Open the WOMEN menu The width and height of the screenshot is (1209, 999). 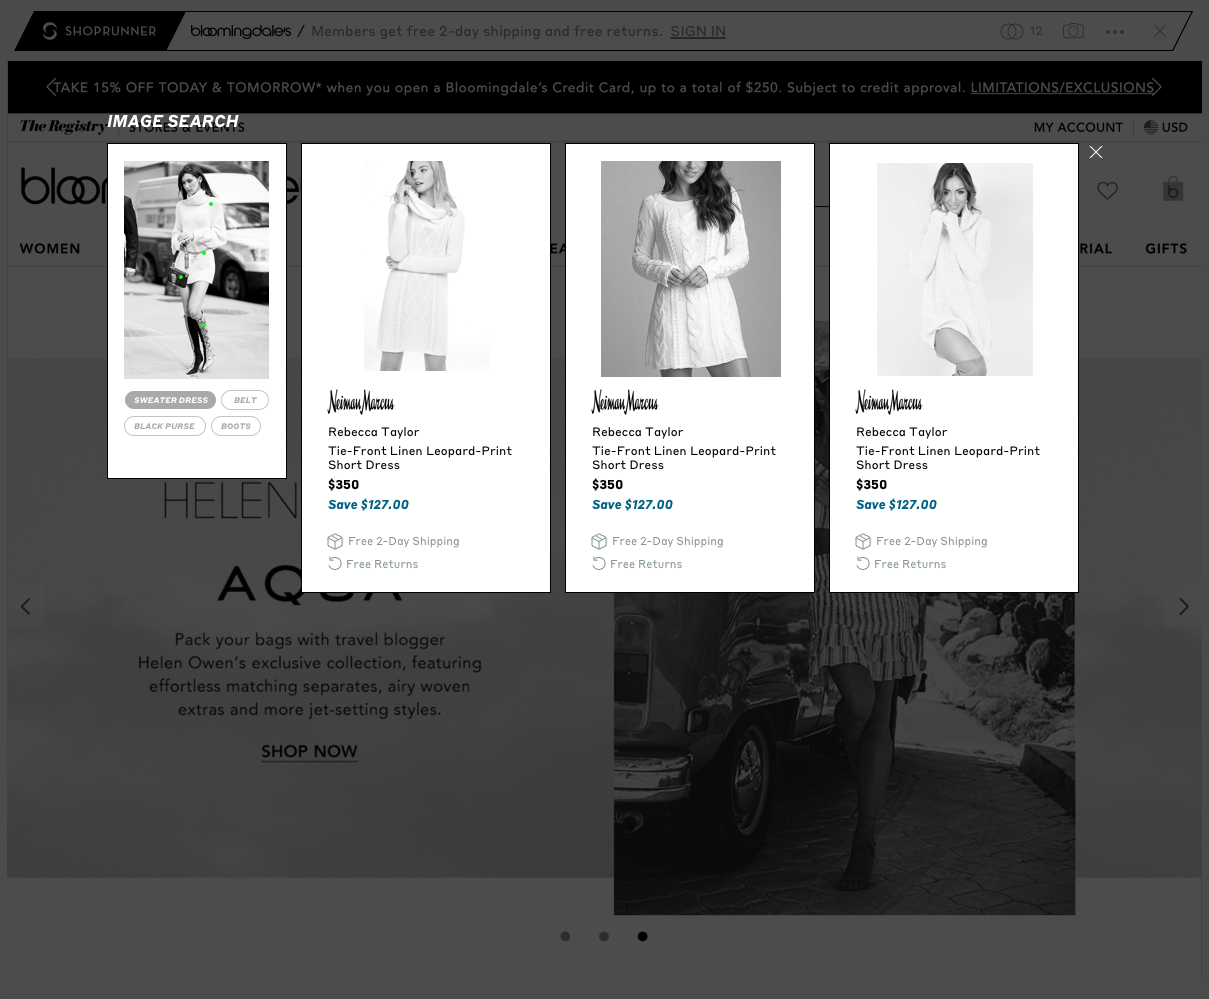[50, 248]
